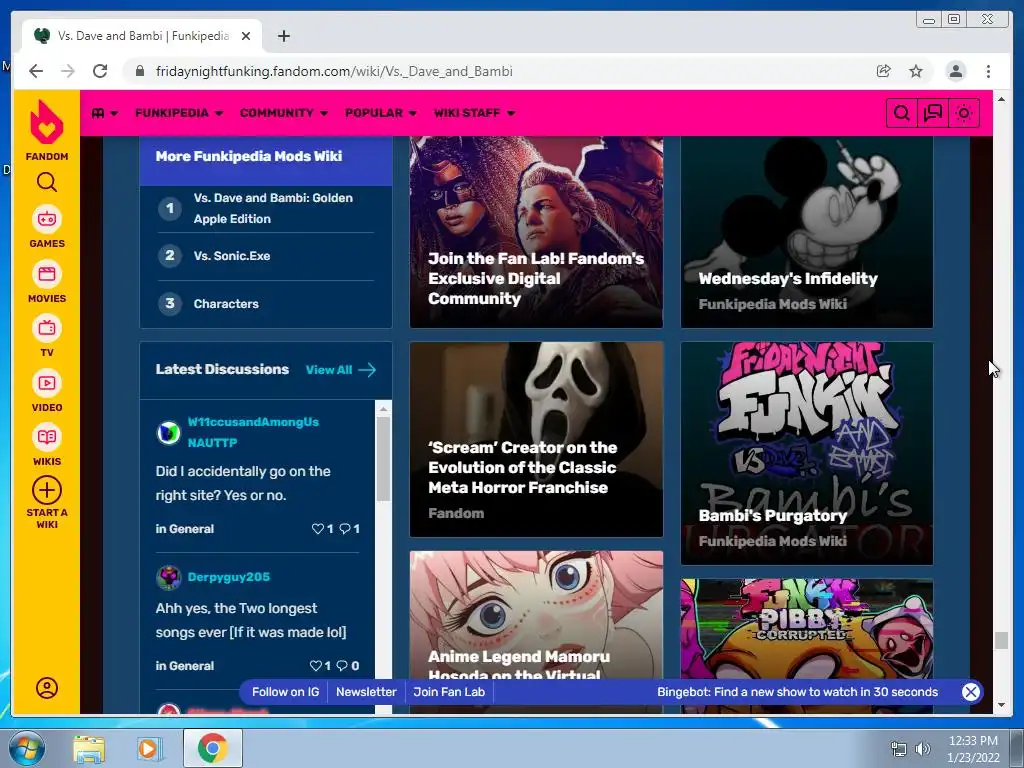Open the discussions speech-bubble icon in the header
The width and height of the screenshot is (1024, 768).
pyautogui.click(x=933, y=113)
